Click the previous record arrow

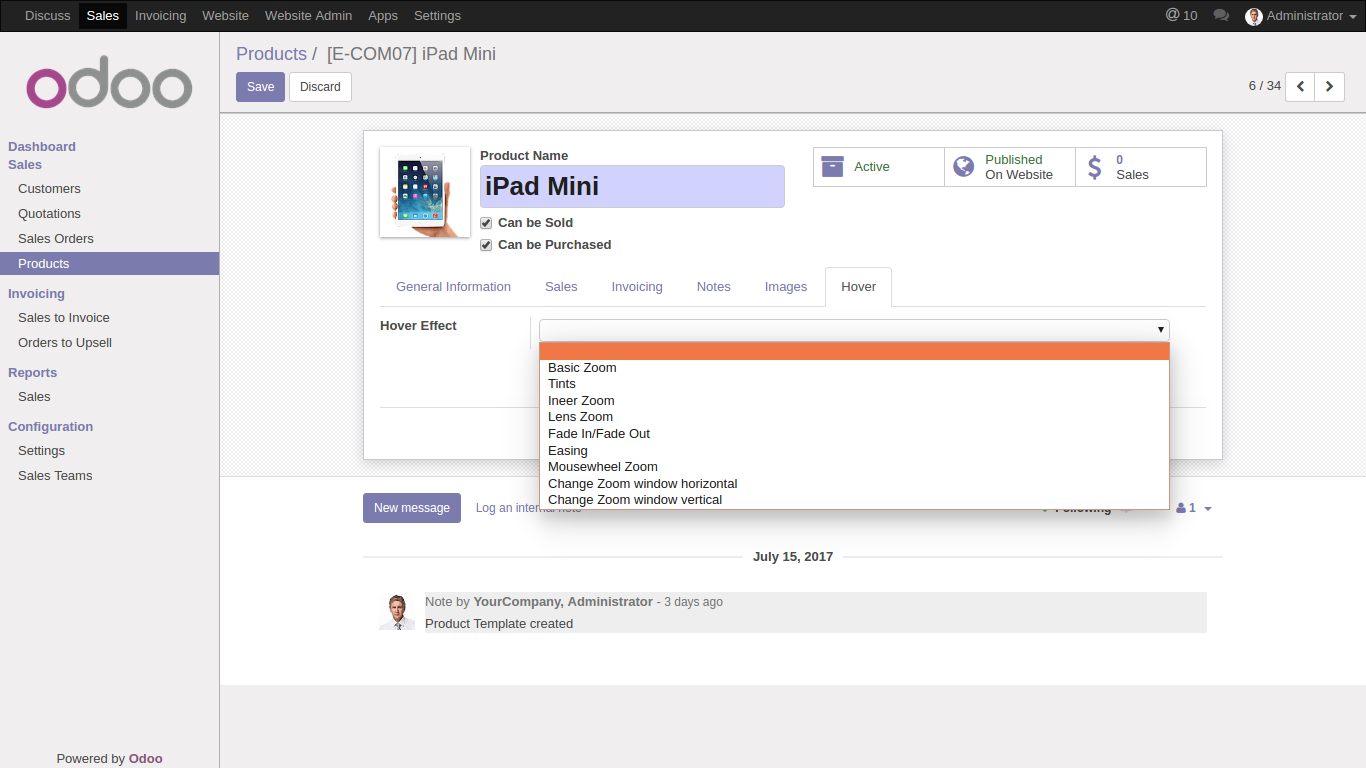point(1300,87)
